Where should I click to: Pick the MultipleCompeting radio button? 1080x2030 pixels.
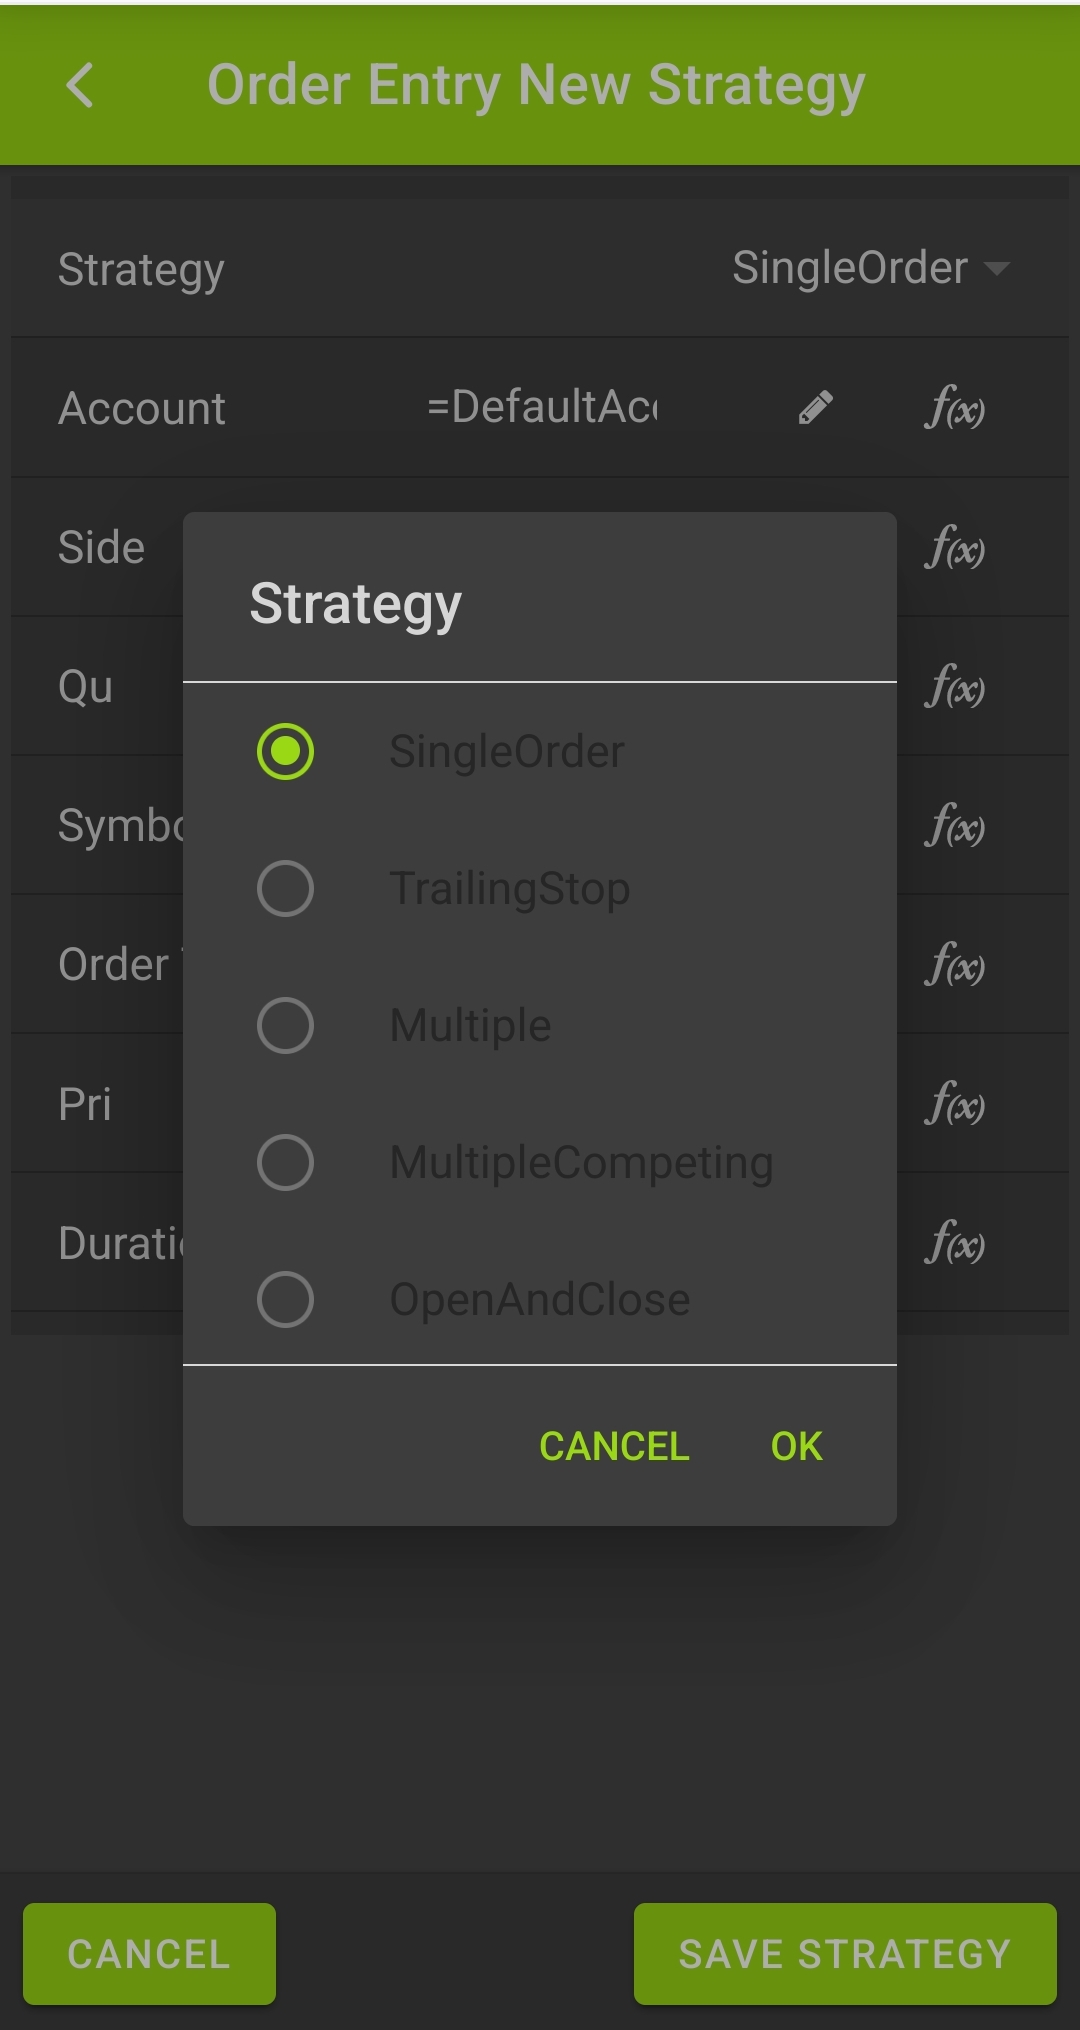(x=285, y=1161)
